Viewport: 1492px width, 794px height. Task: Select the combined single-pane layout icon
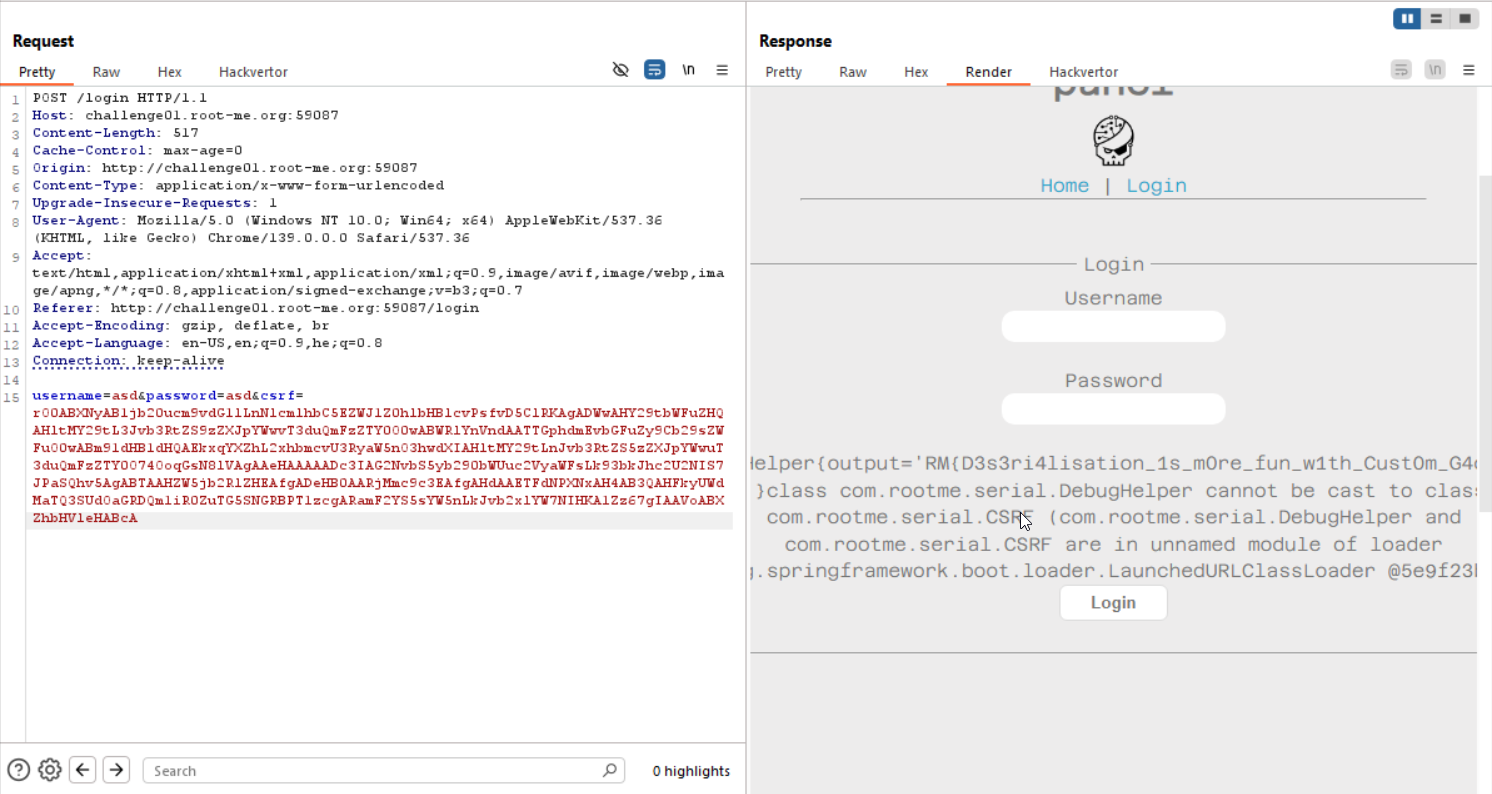point(1464,18)
